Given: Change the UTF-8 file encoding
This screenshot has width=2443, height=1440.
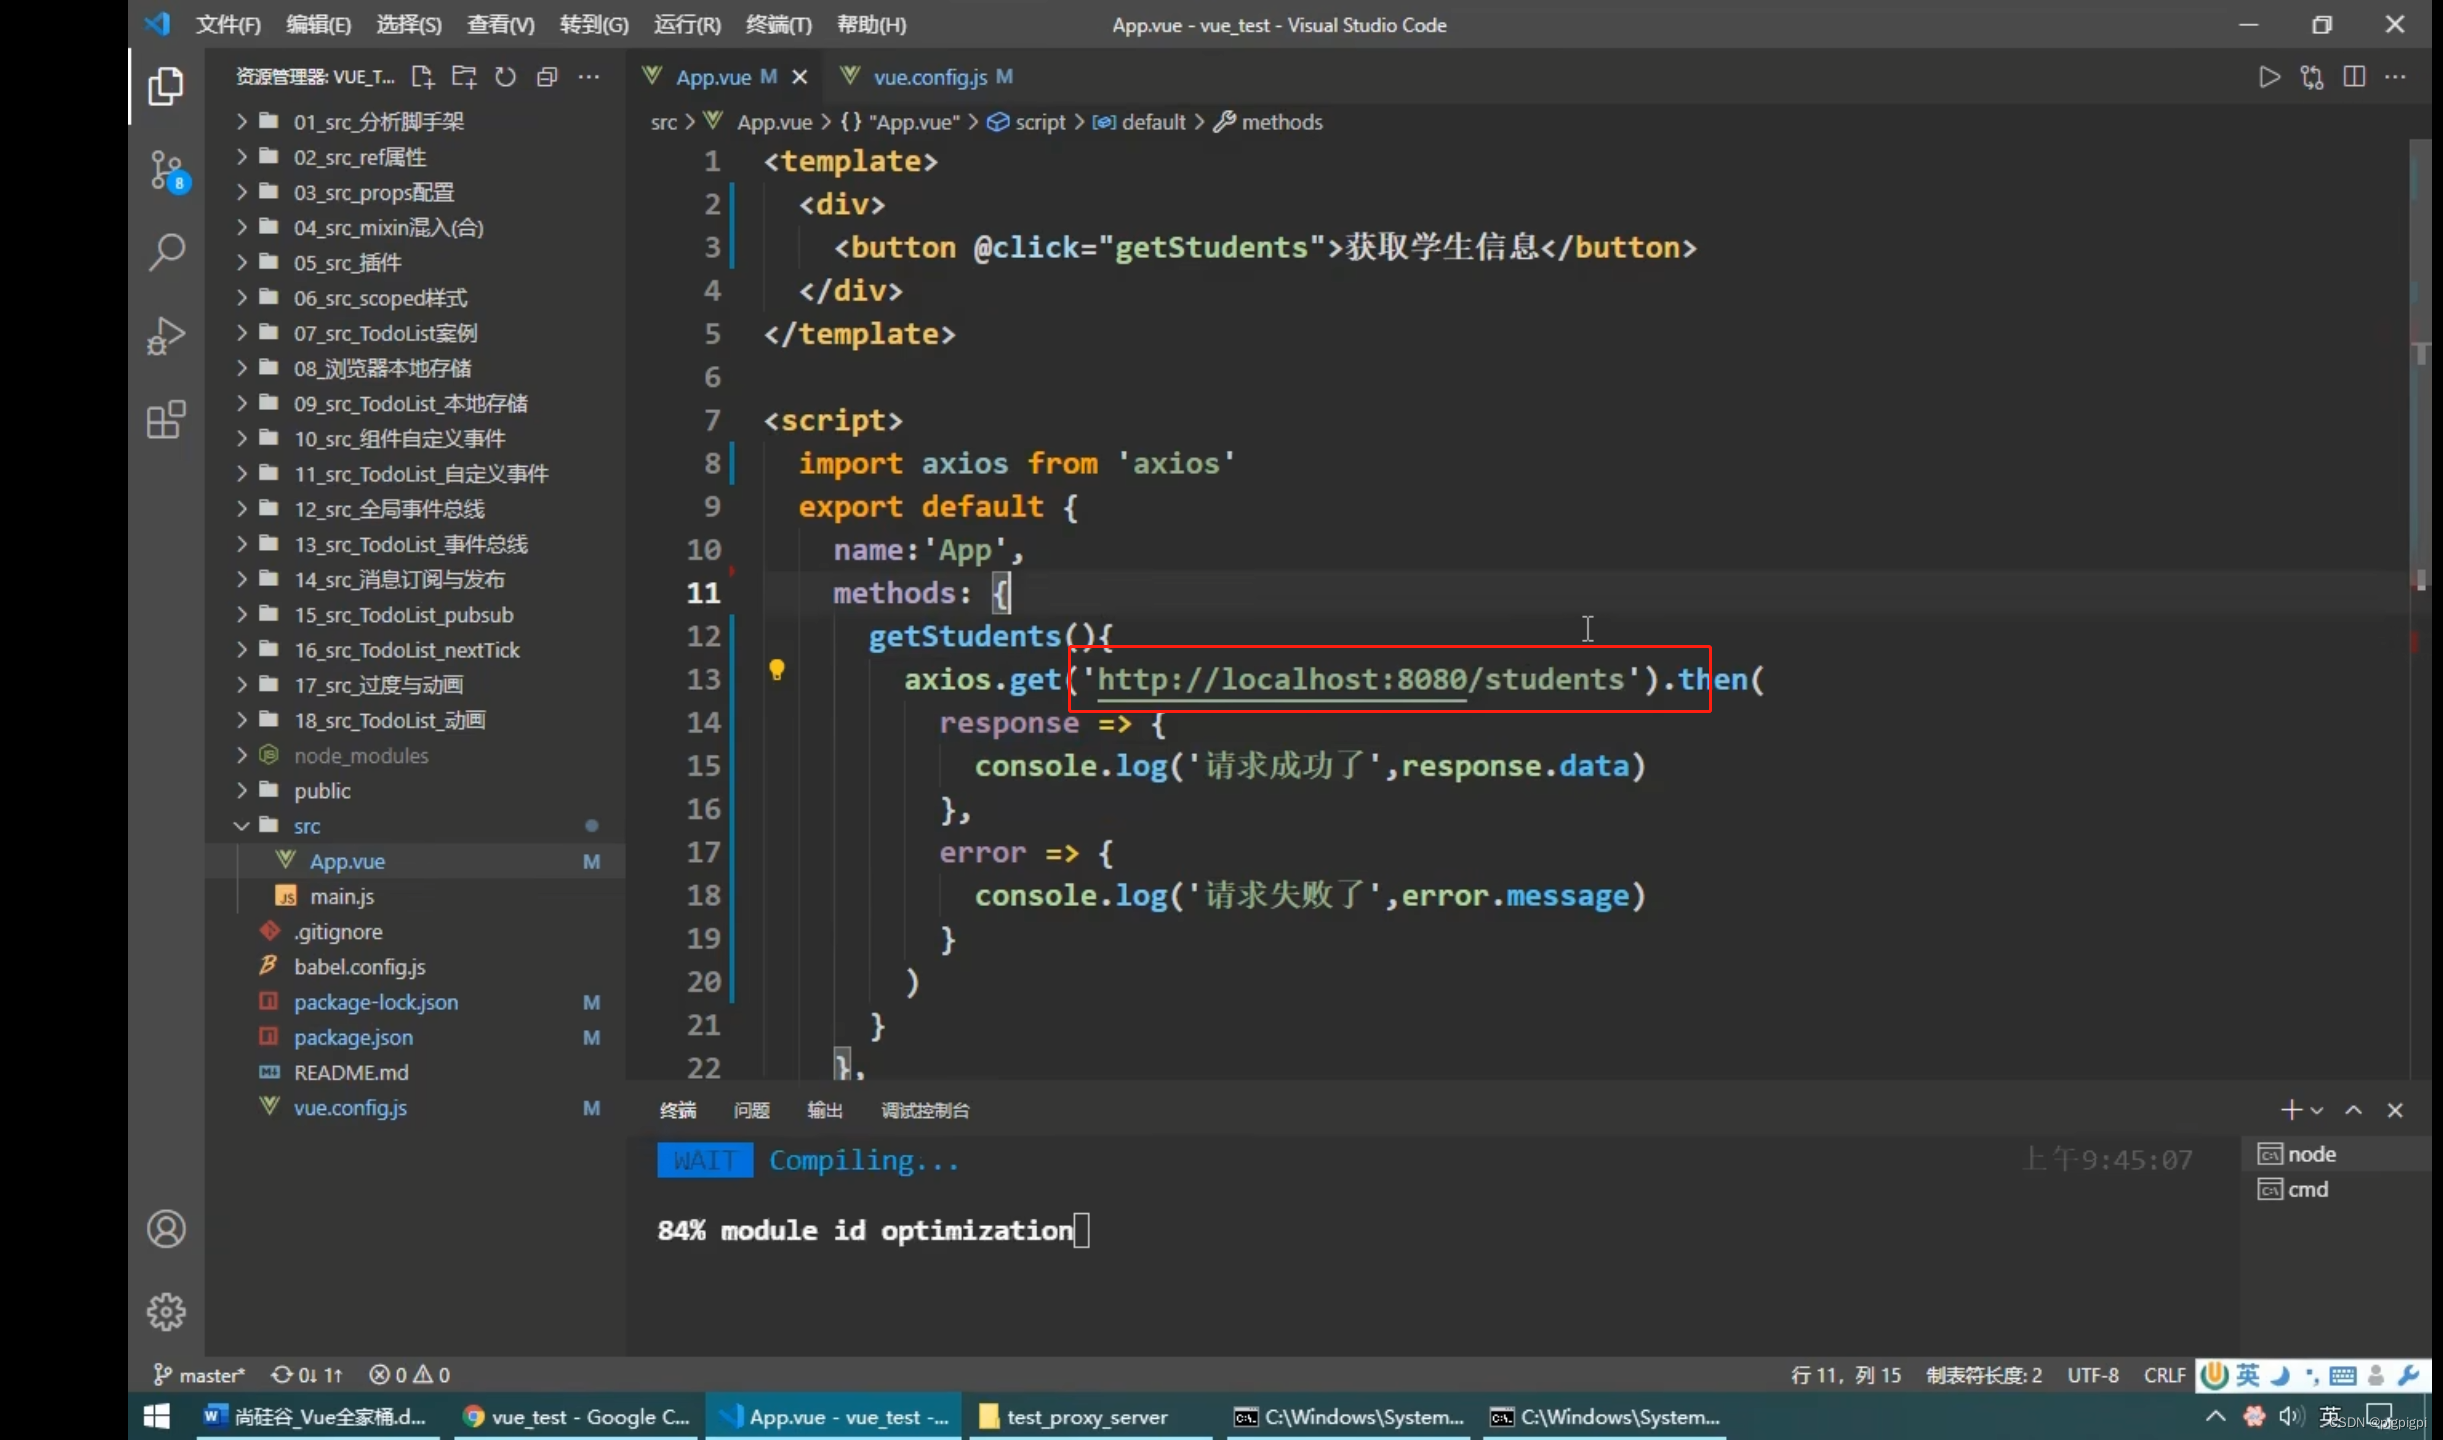Looking at the screenshot, I should pyautogui.click(x=2093, y=1375).
